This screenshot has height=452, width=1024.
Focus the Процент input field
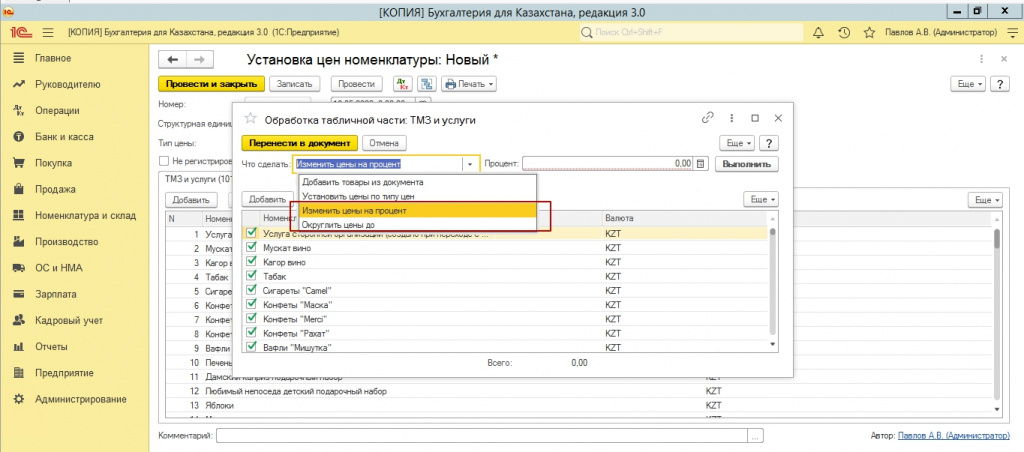[x=608, y=164]
